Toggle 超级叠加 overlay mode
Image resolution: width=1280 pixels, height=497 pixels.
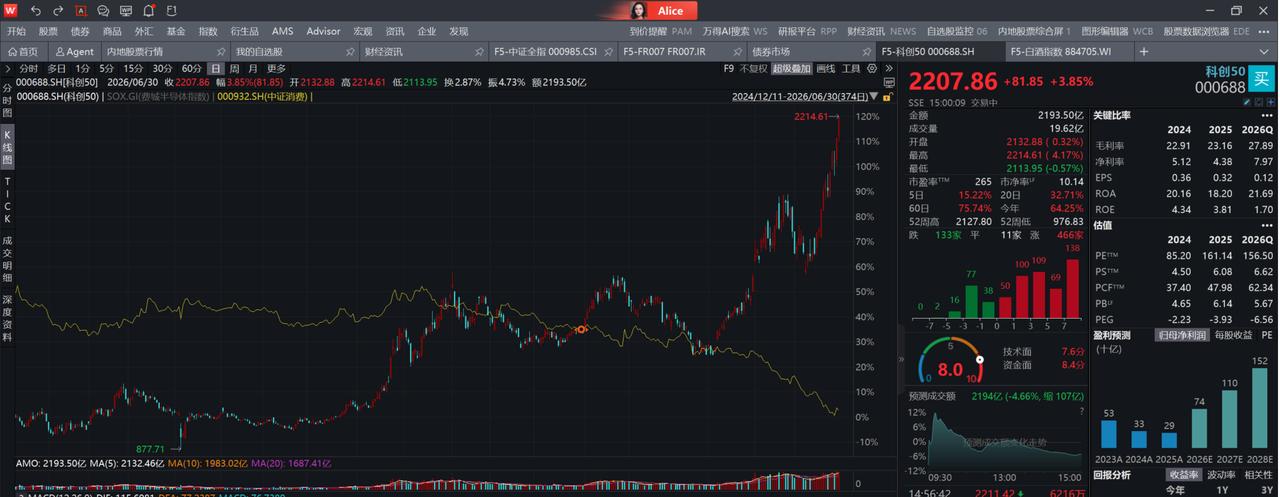[x=790, y=69]
